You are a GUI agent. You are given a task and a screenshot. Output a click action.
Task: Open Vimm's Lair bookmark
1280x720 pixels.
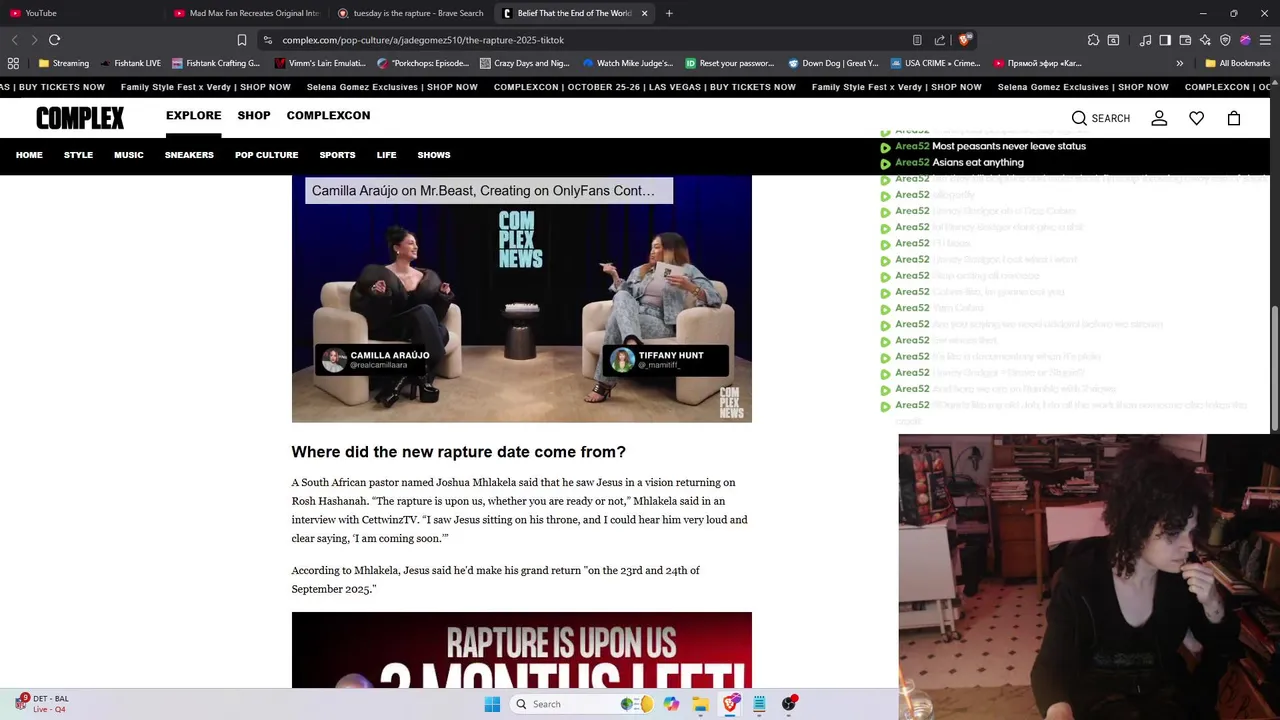tap(320, 63)
